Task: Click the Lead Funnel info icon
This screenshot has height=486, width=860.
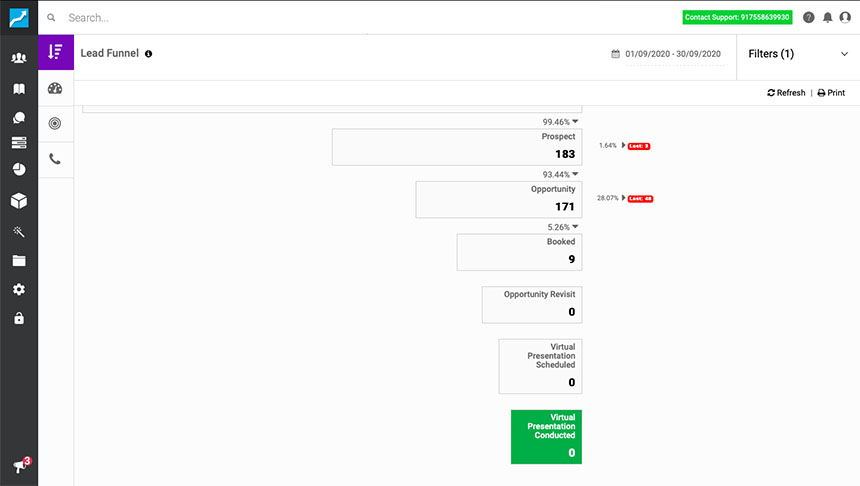Action: 148,54
